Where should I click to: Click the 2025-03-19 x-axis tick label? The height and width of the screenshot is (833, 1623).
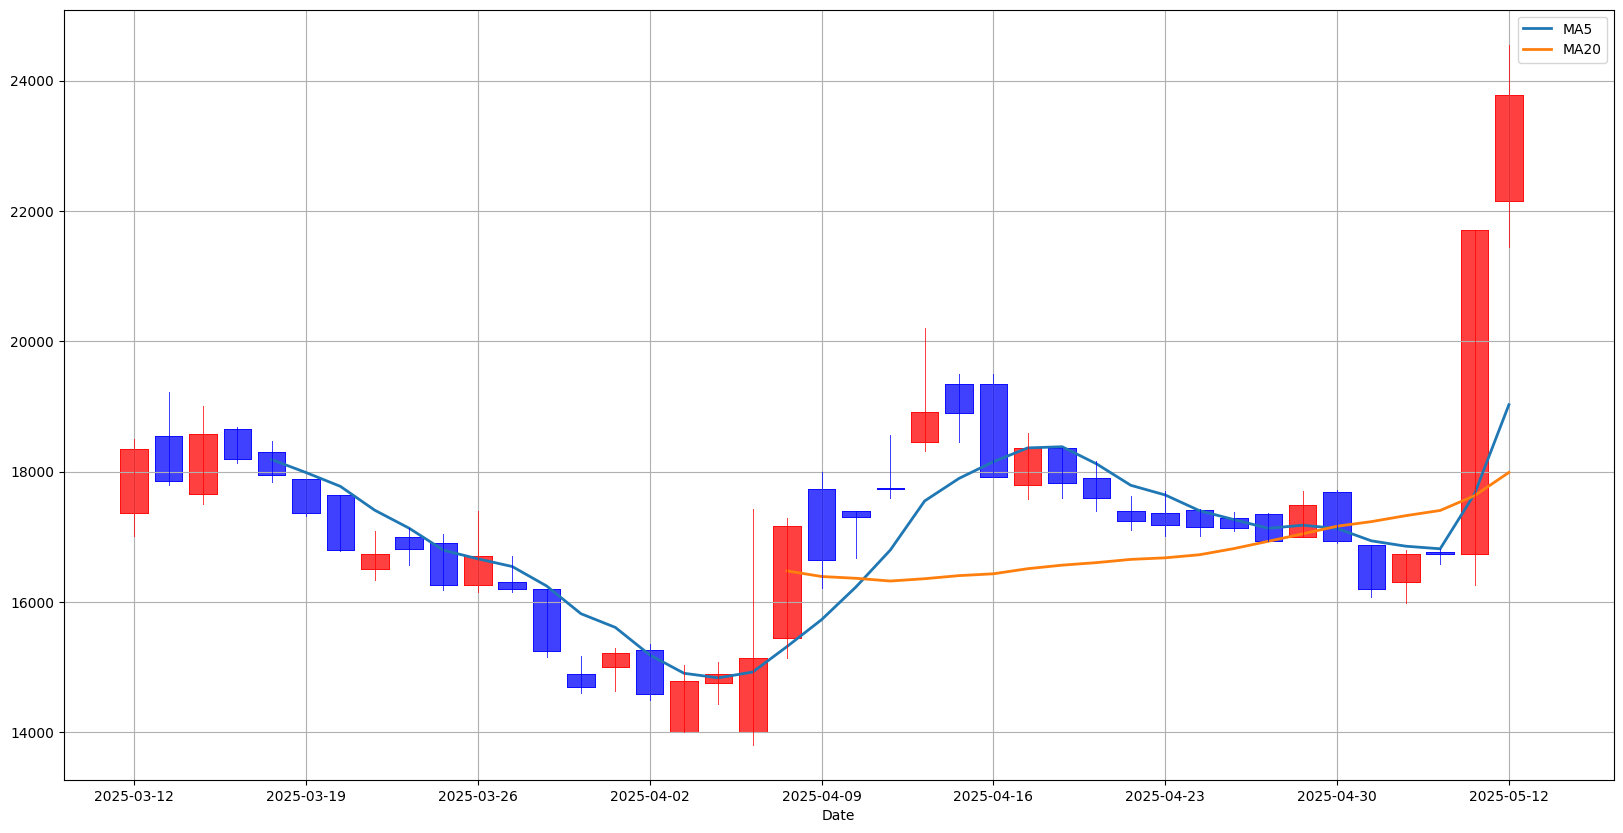(306, 796)
